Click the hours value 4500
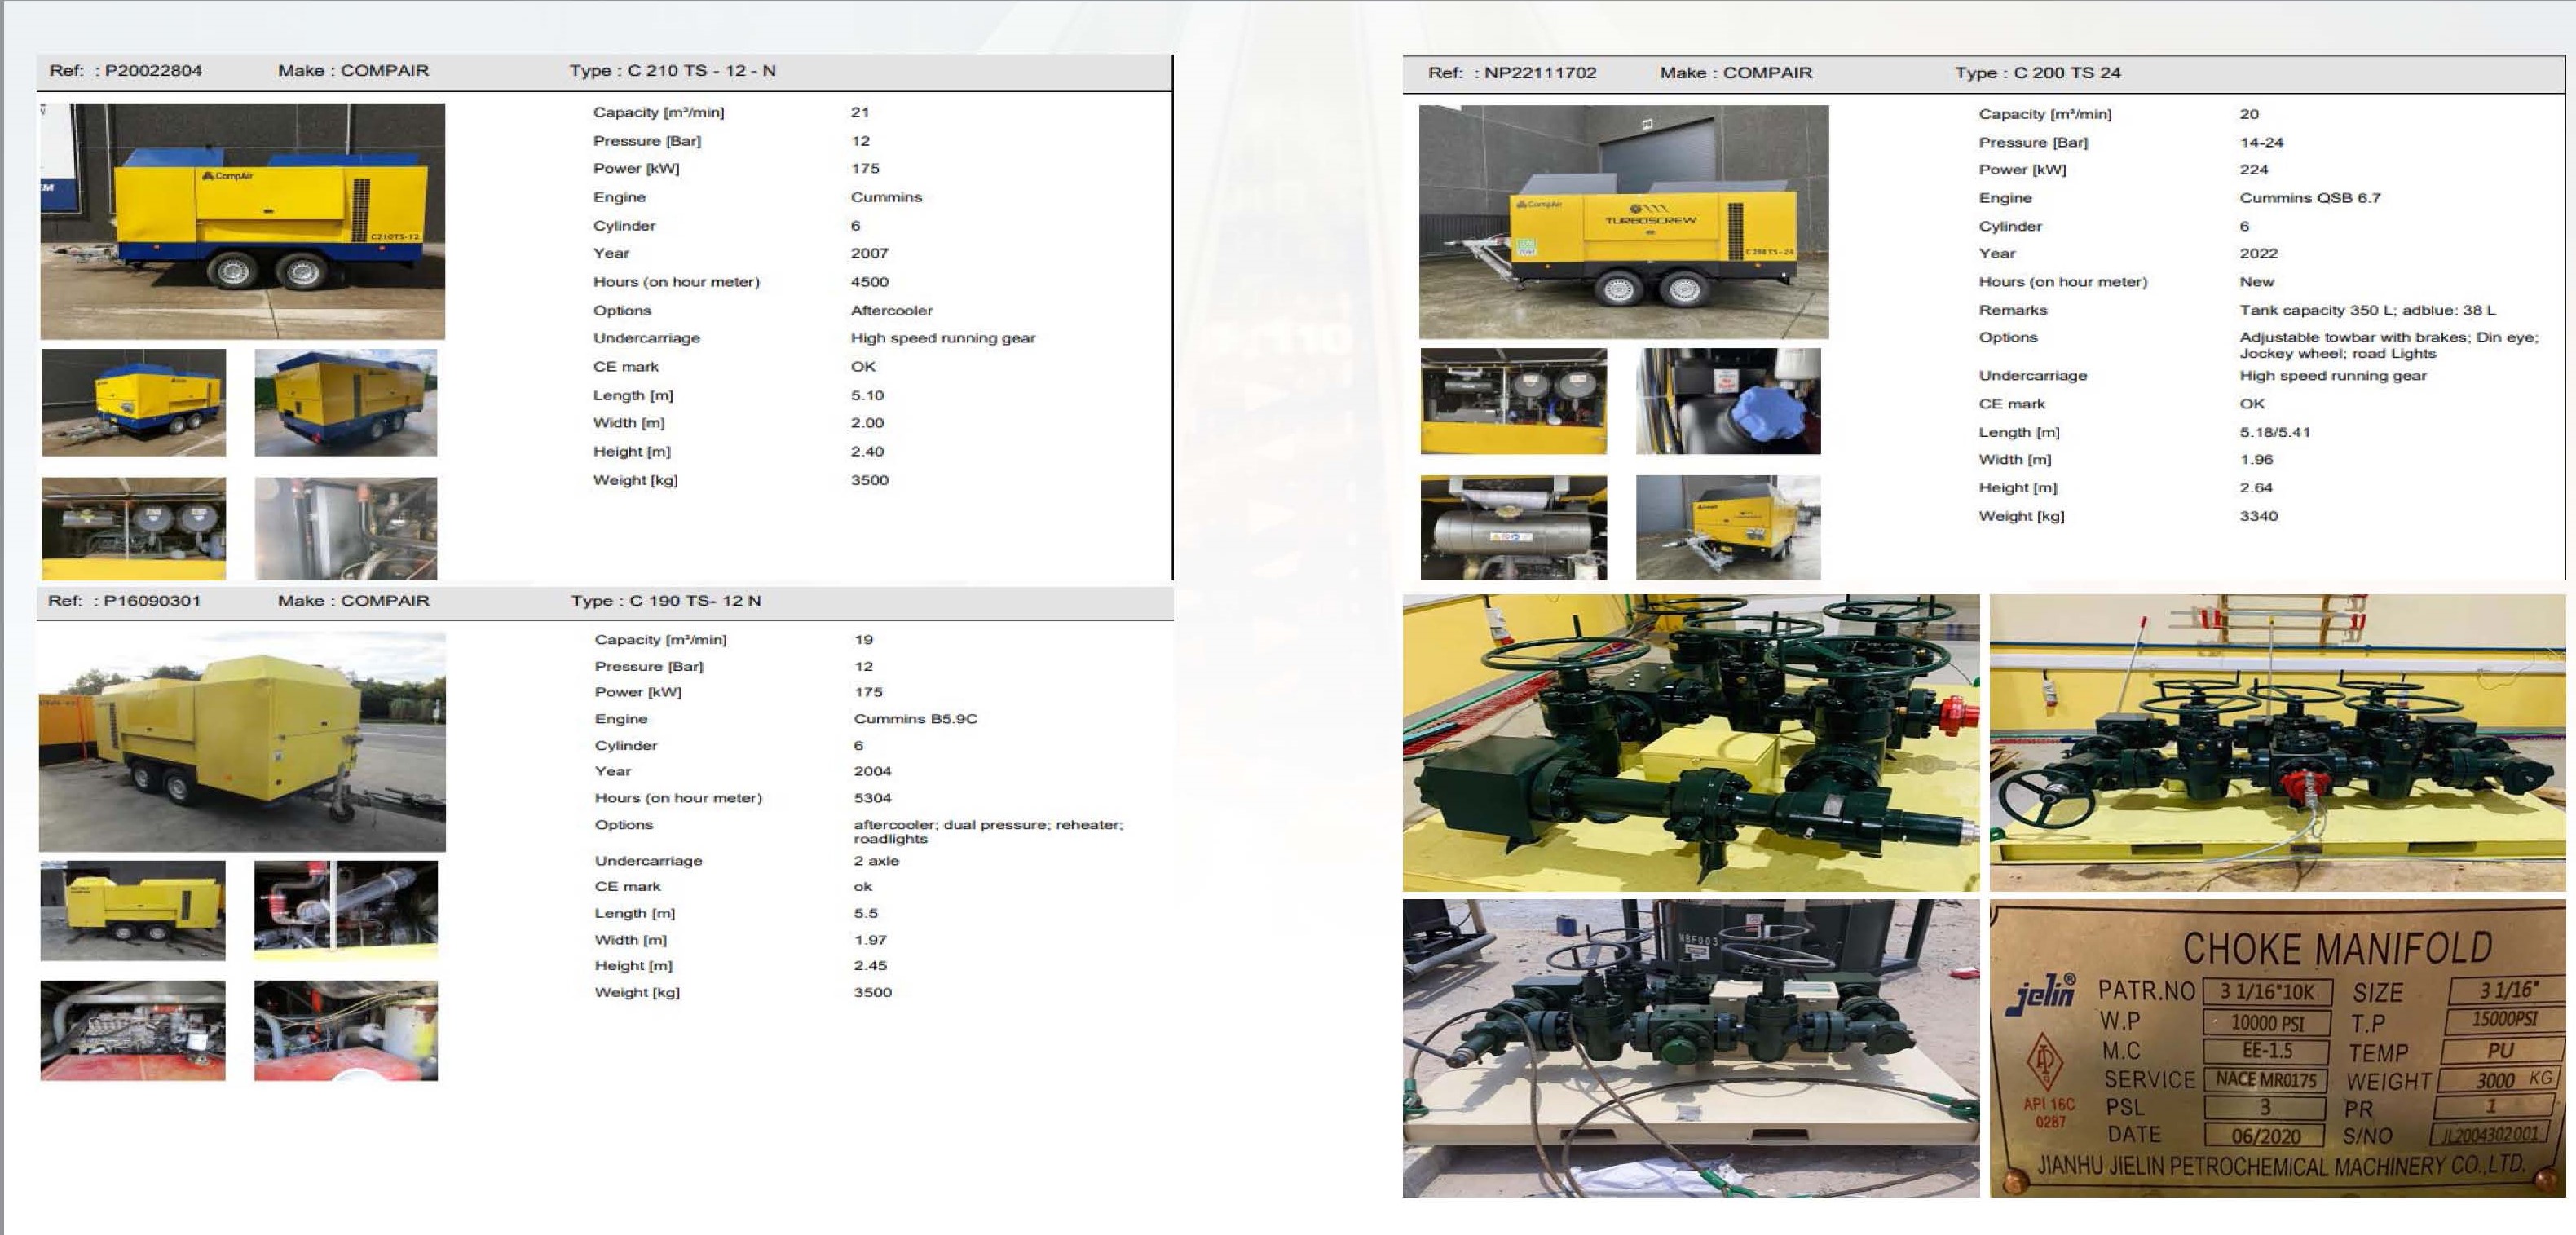The image size is (2576, 1235). [869, 282]
